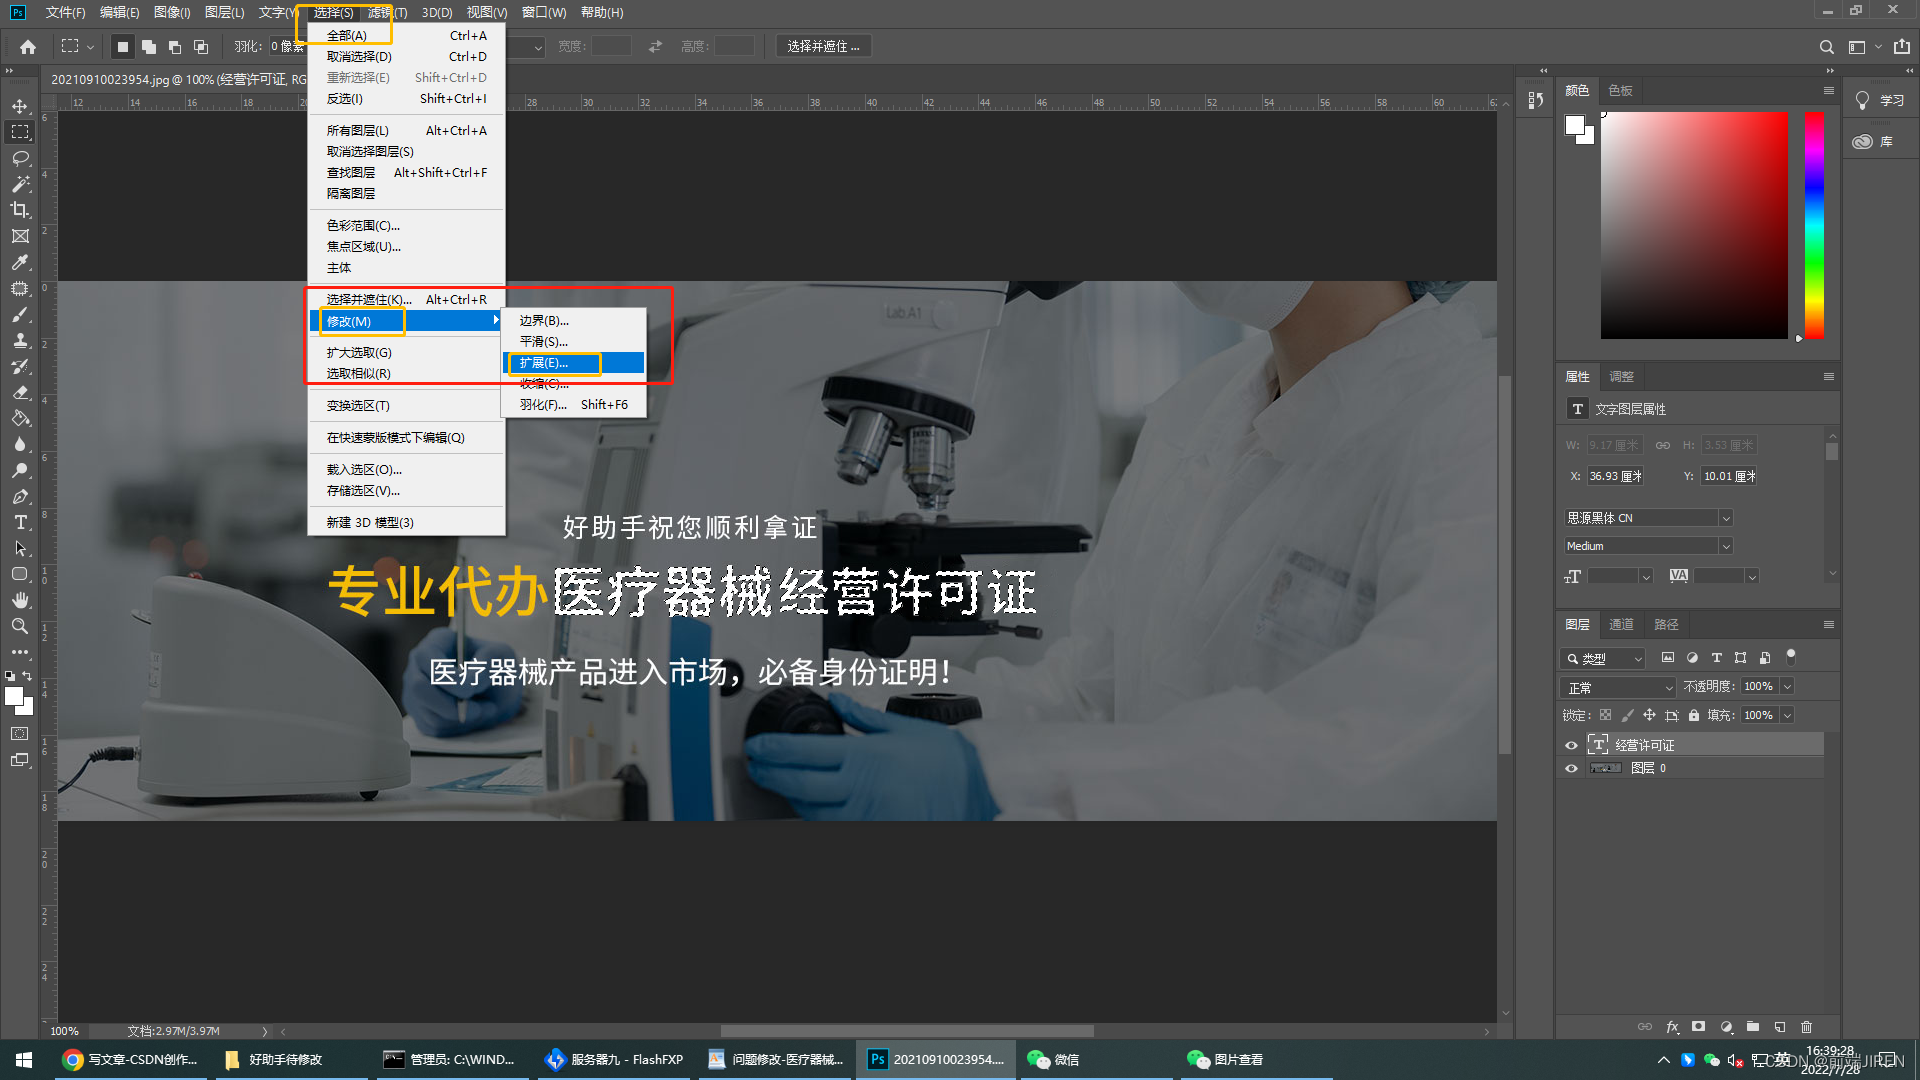Toggle visibility of 图层 0 layer
This screenshot has width=1920, height=1080.
click(1571, 768)
